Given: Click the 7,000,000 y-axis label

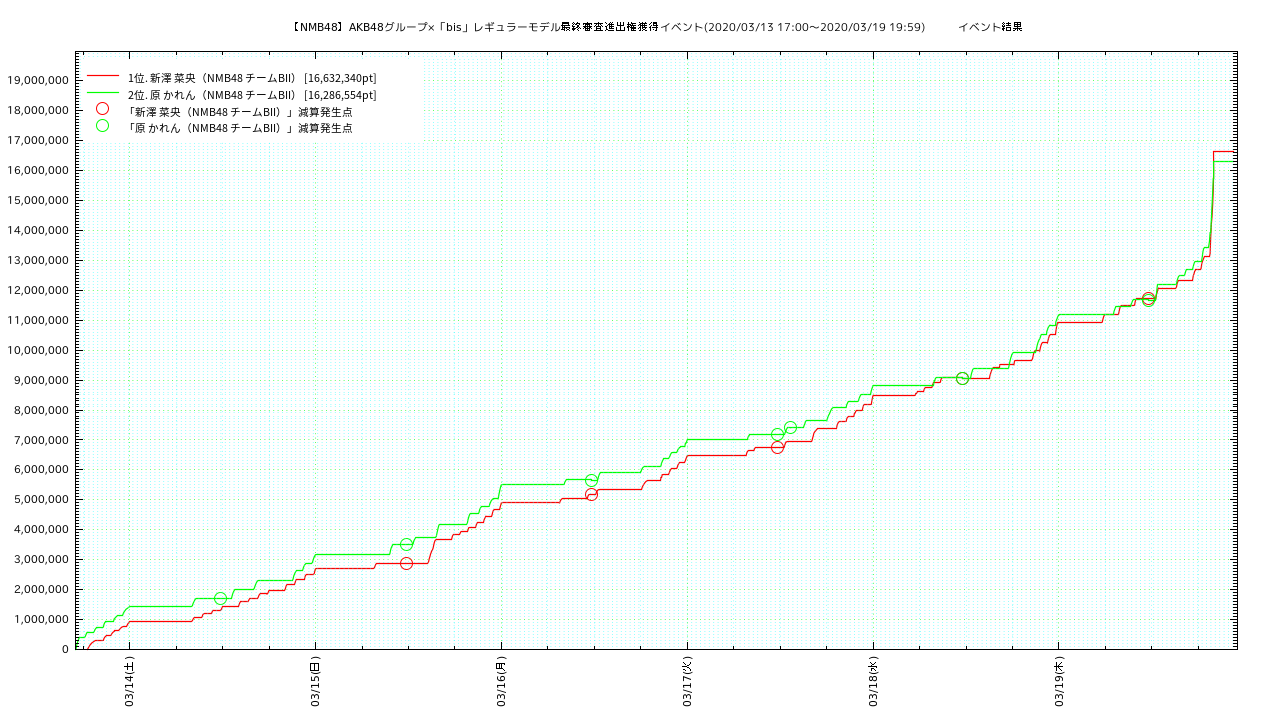Looking at the screenshot, I should (x=41, y=440).
